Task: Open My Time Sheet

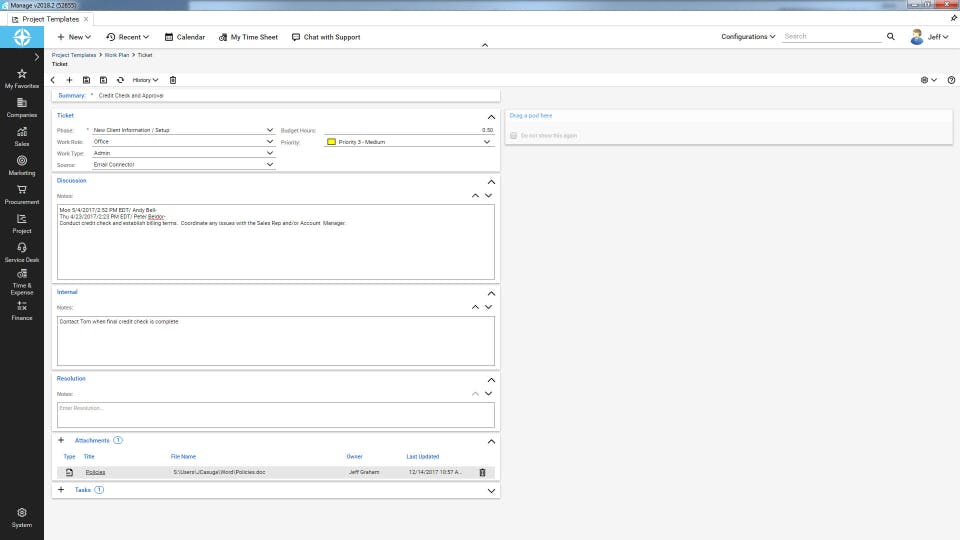Action: (248, 37)
